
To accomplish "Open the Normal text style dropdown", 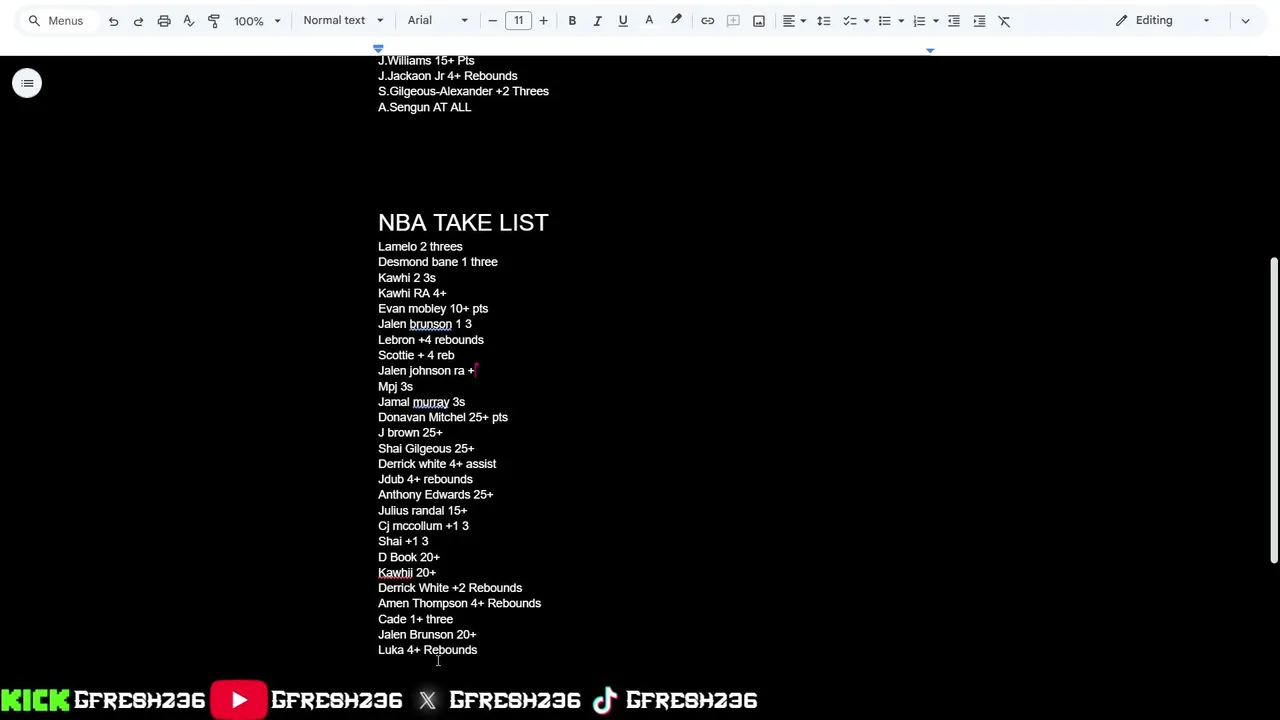I will [343, 20].
